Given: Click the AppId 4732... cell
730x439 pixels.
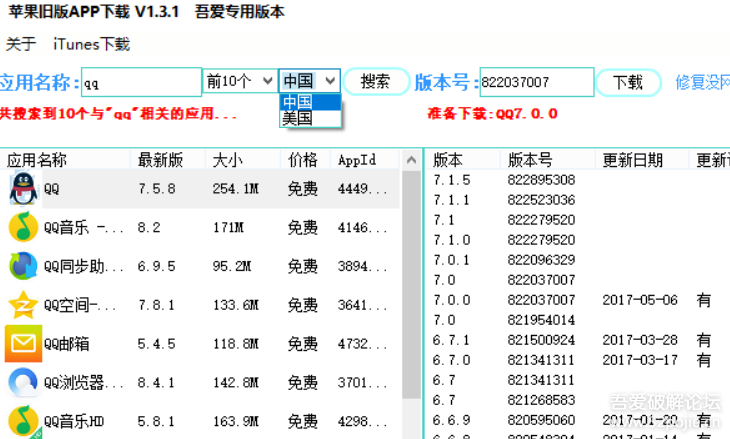Looking at the screenshot, I should point(363,344).
